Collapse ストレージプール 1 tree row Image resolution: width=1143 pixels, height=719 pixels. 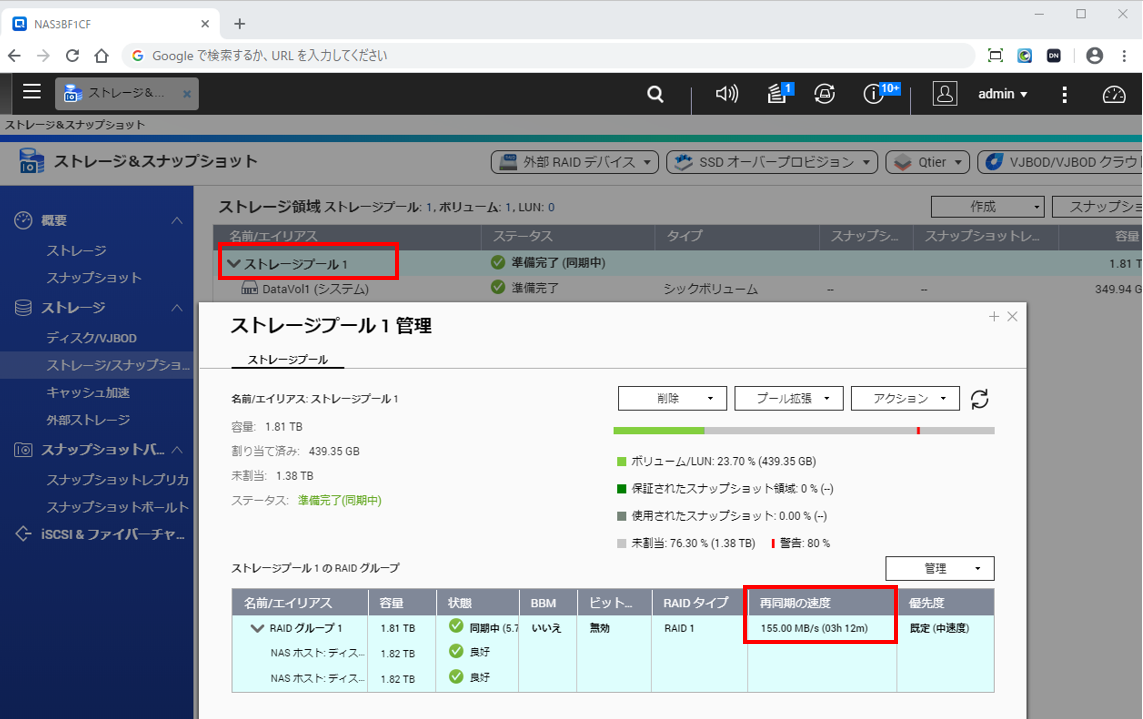(234, 264)
